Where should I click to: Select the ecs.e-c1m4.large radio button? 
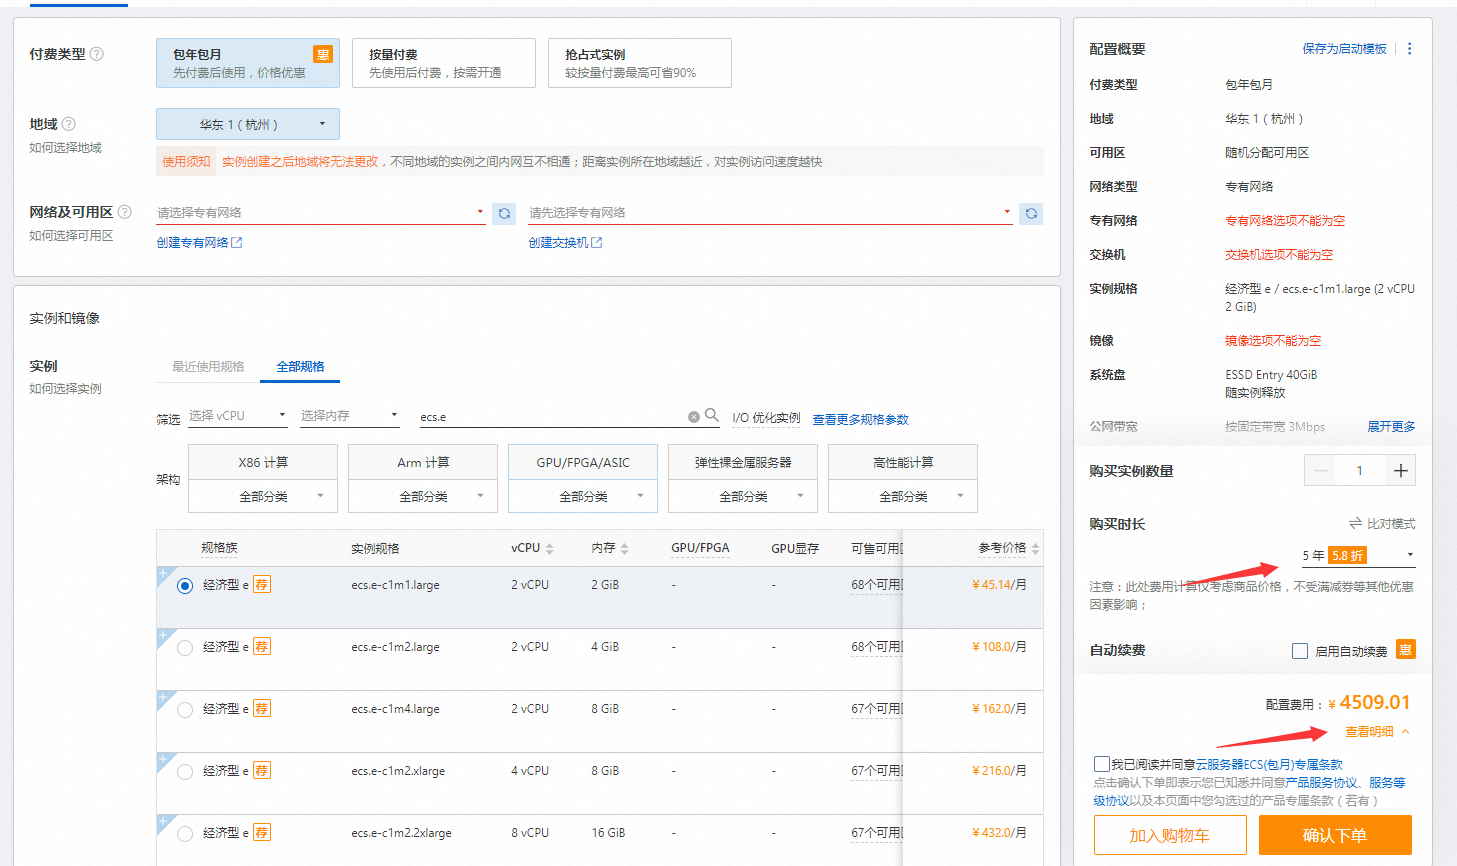pyautogui.click(x=185, y=710)
